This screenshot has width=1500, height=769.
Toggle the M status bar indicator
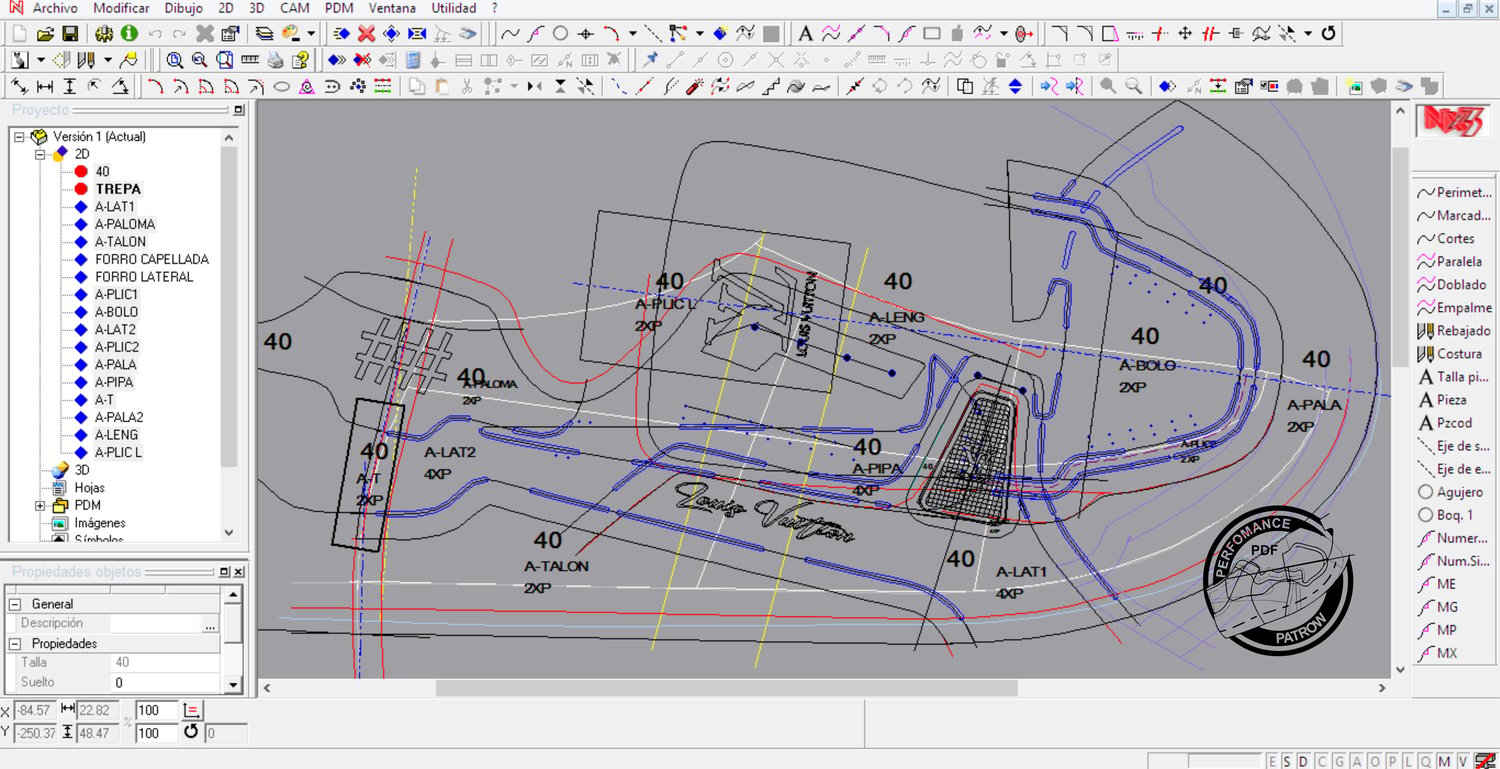coord(1445,761)
